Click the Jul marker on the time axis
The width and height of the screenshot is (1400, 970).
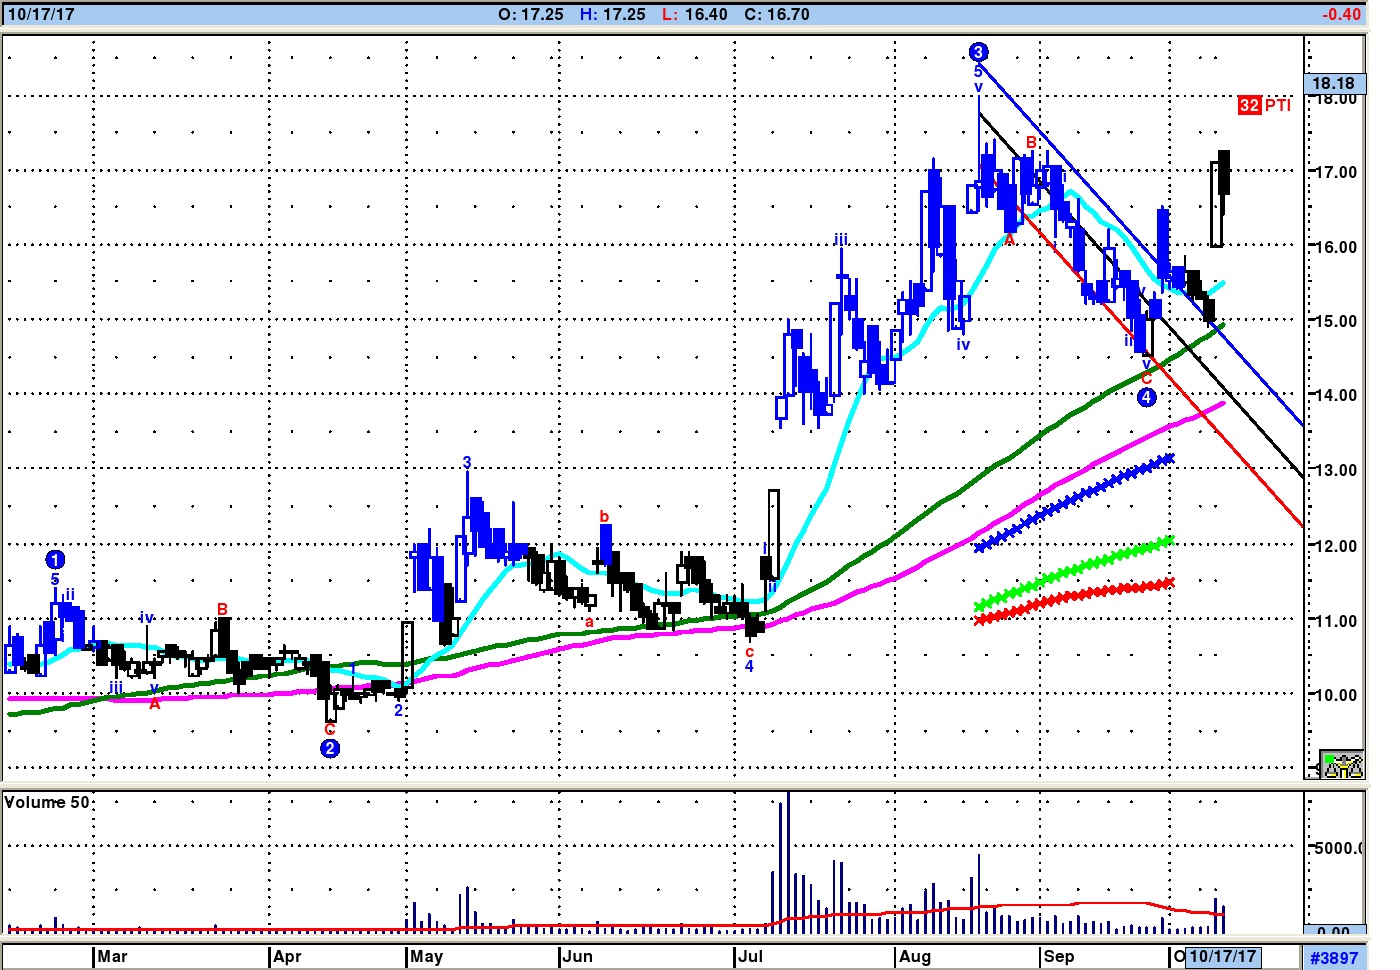pos(750,956)
